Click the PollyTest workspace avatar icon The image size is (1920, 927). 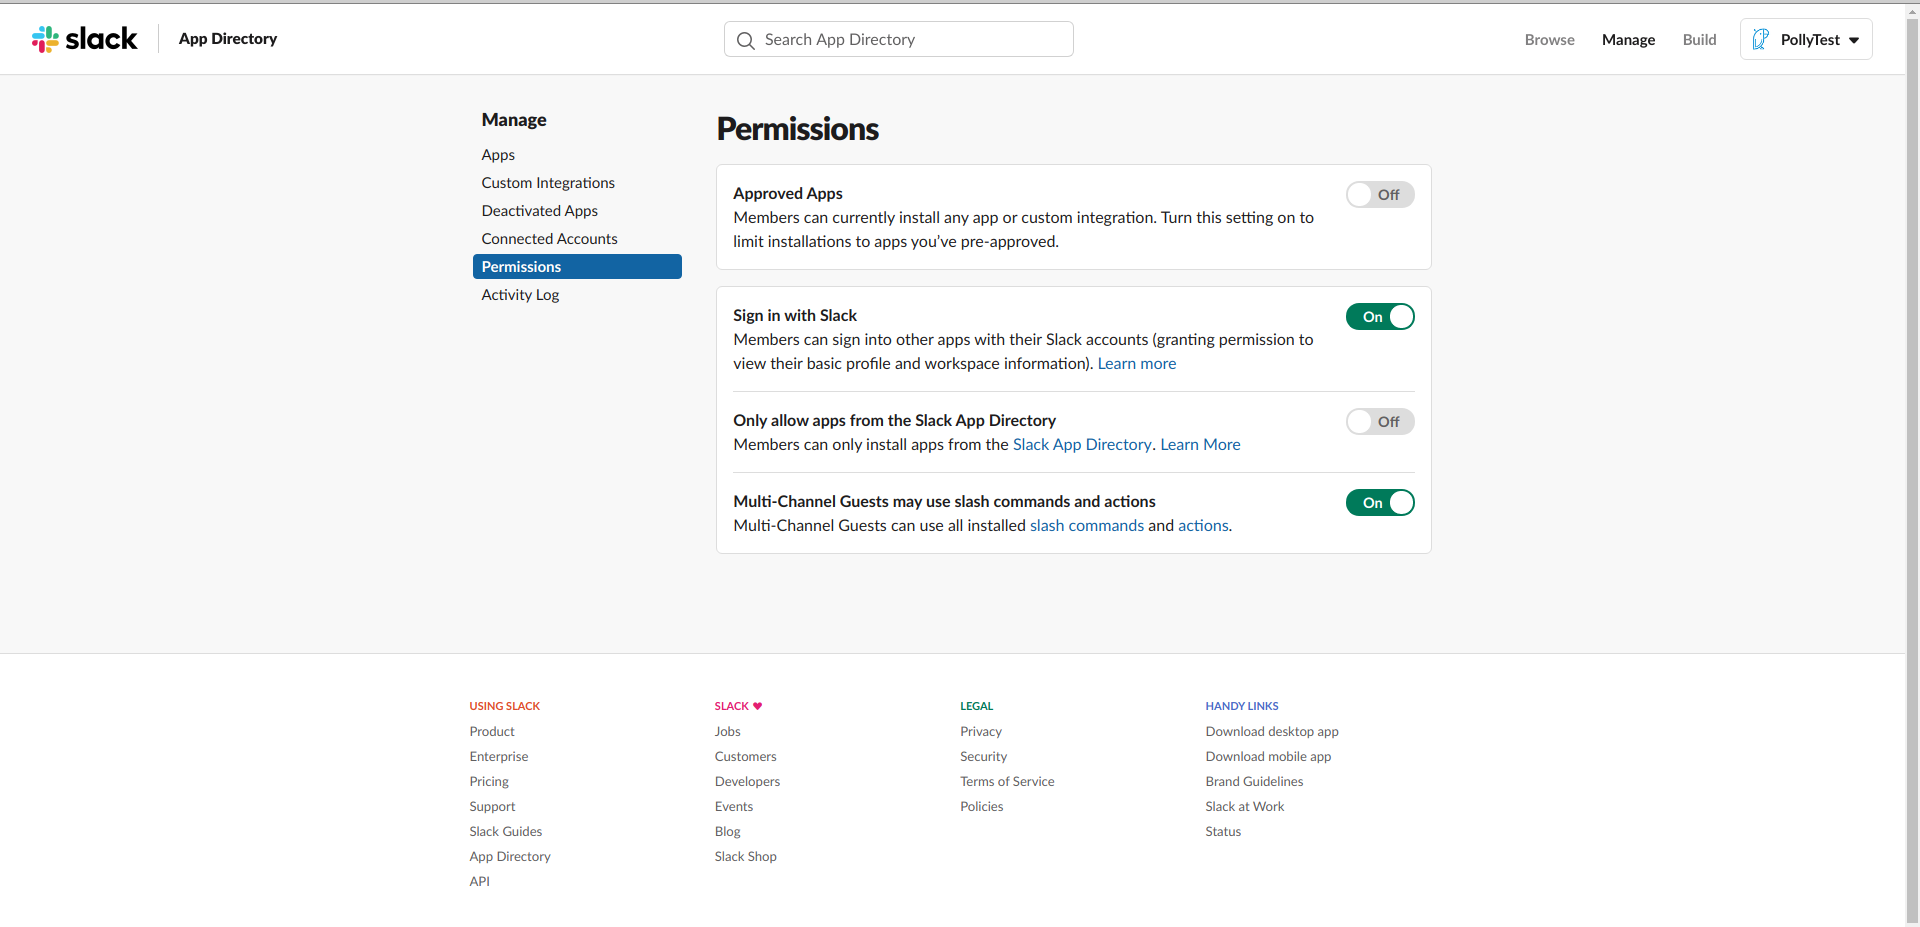pyautogui.click(x=1762, y=39)
